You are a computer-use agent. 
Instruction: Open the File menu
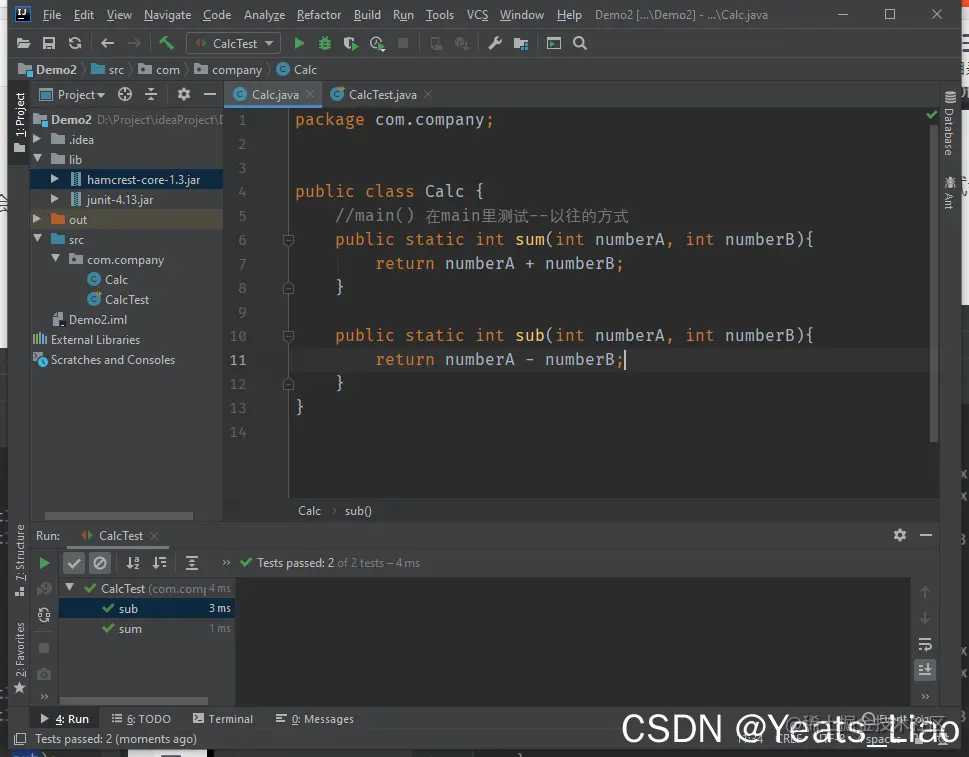point(52,14)
